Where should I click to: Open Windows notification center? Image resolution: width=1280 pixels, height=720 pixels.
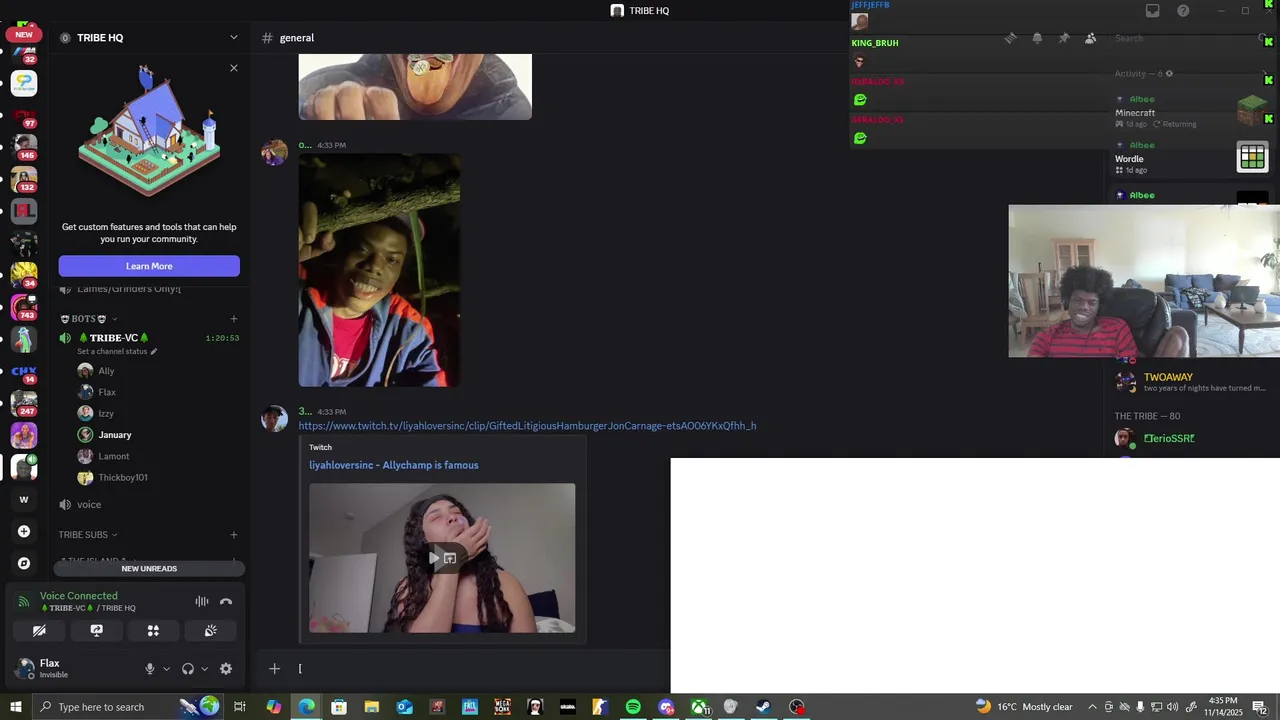tap(1259, 707)
